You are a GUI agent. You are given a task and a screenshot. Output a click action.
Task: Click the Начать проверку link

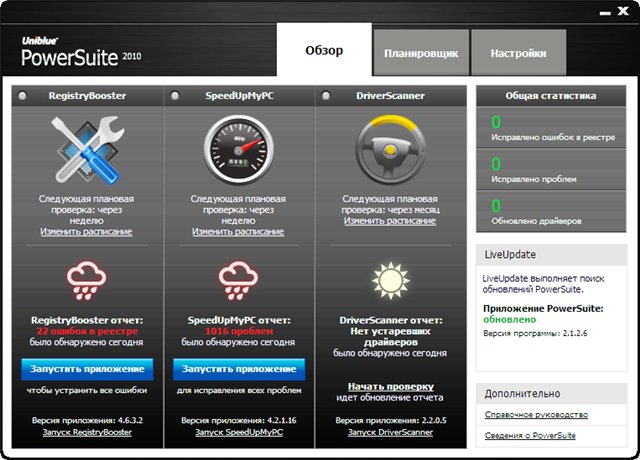[391, 386]
